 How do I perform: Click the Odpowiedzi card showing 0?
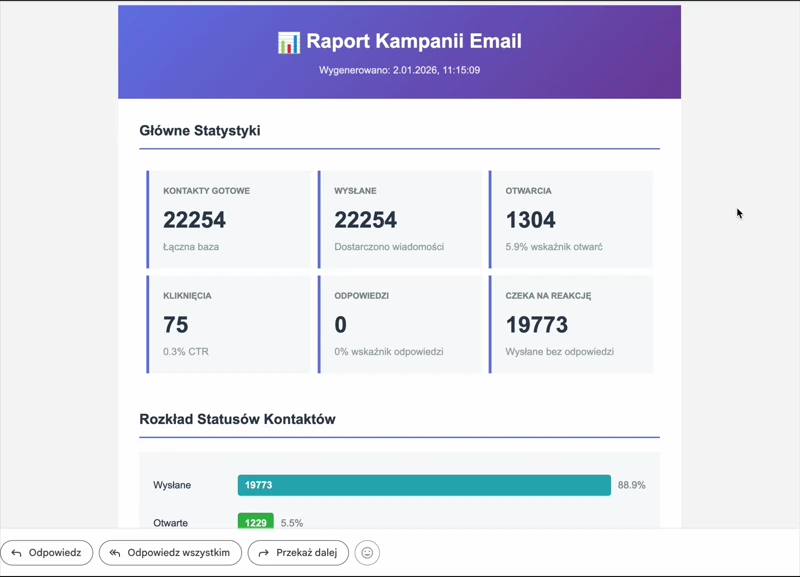pyautogui.click(x=401, y=324)
